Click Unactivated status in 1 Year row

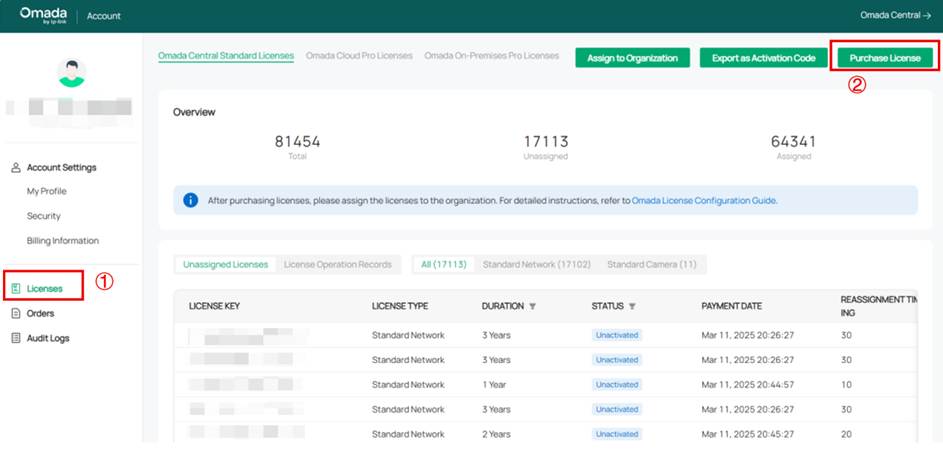pos(616,385)
